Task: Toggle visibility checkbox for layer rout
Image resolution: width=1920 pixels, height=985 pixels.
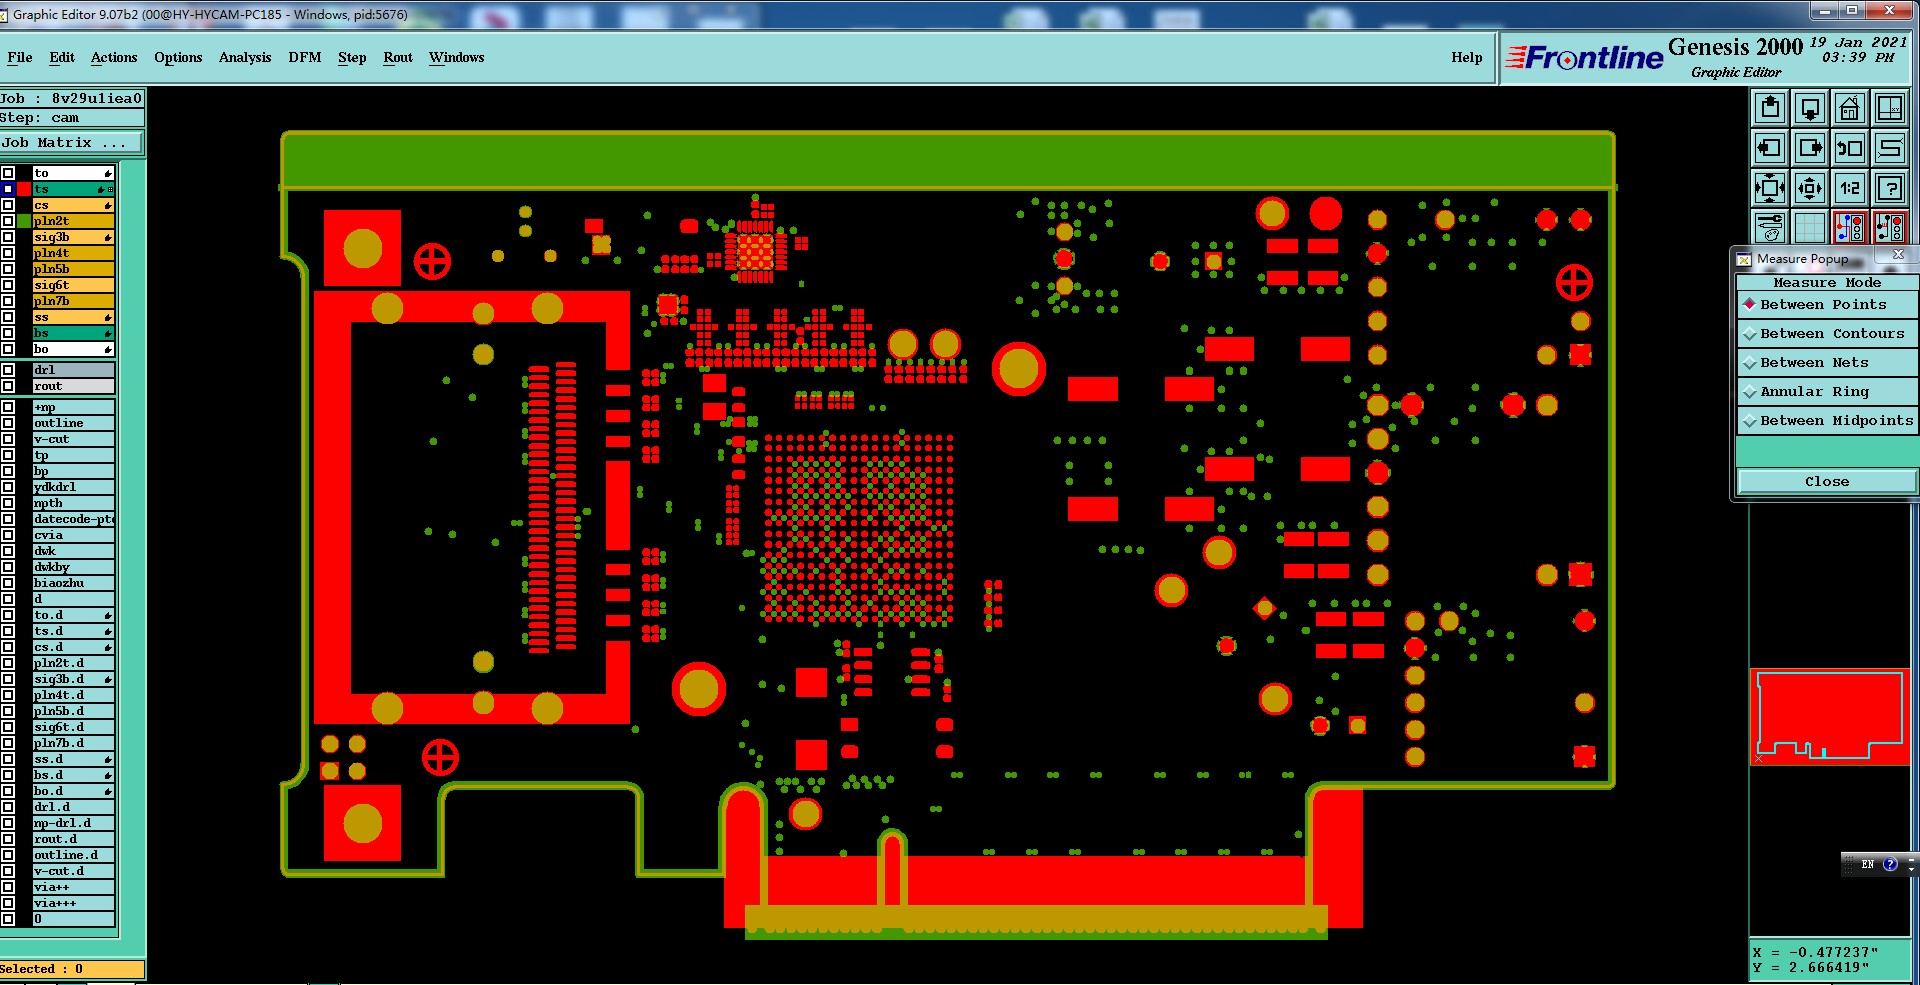Action: [8, 386]
